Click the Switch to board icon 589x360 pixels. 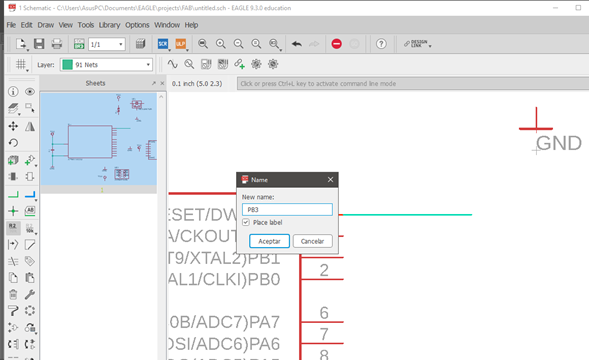[79, 44]
